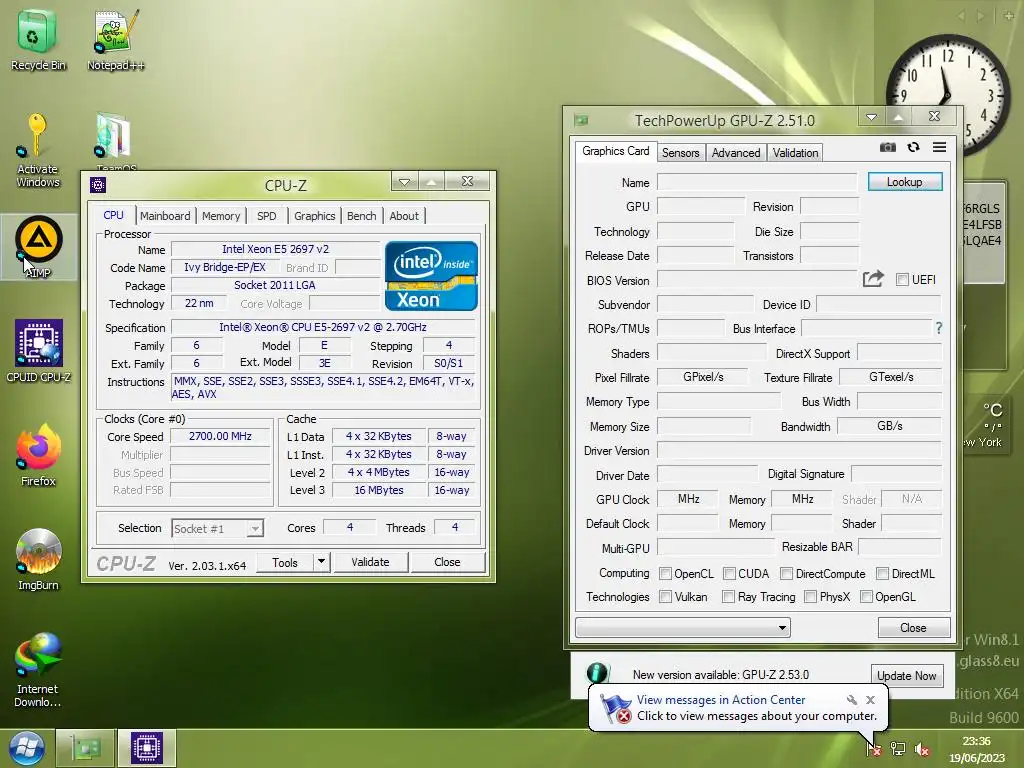1024x768 pixels.
Task: Click the CPU-Z title bar down-arrow button
Action: (404, 182)
